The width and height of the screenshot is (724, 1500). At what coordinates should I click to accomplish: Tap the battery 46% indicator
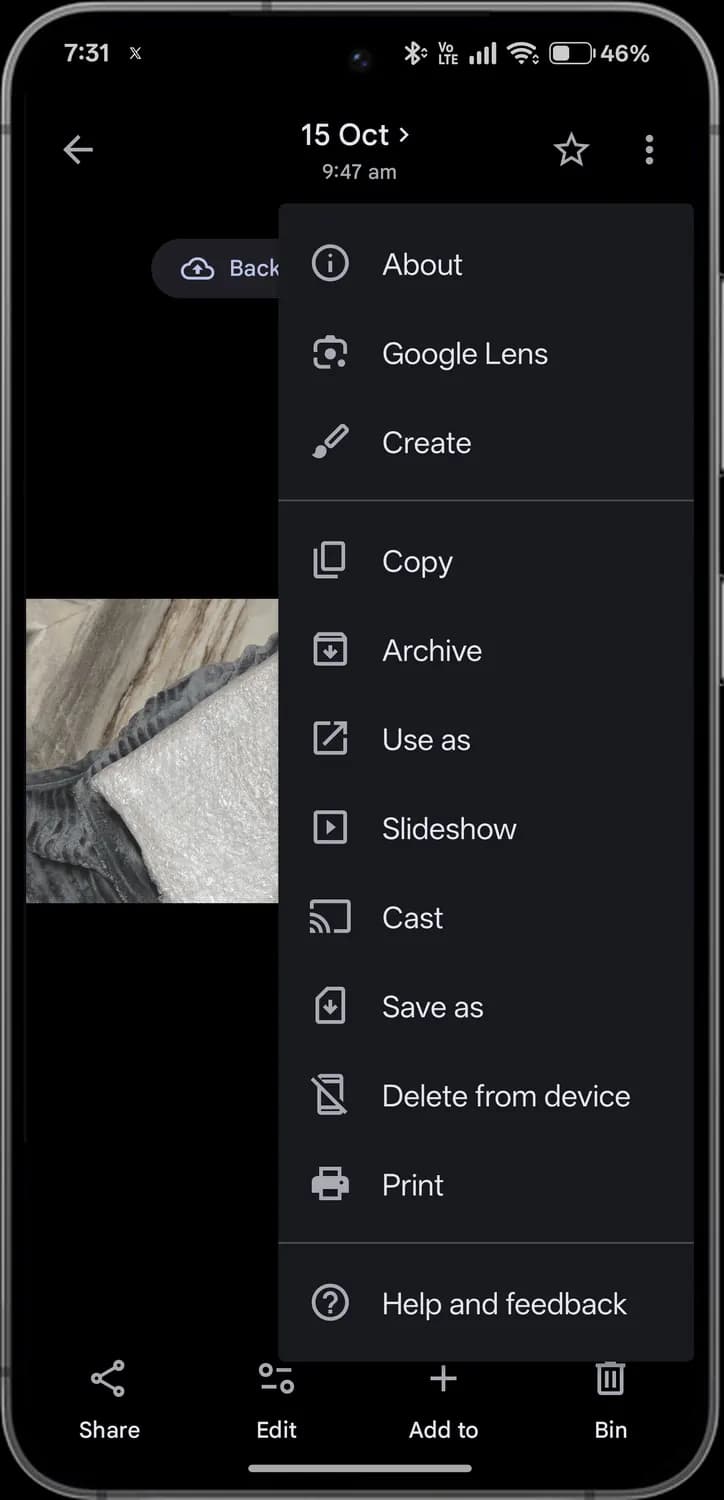[x=600, y=53]
